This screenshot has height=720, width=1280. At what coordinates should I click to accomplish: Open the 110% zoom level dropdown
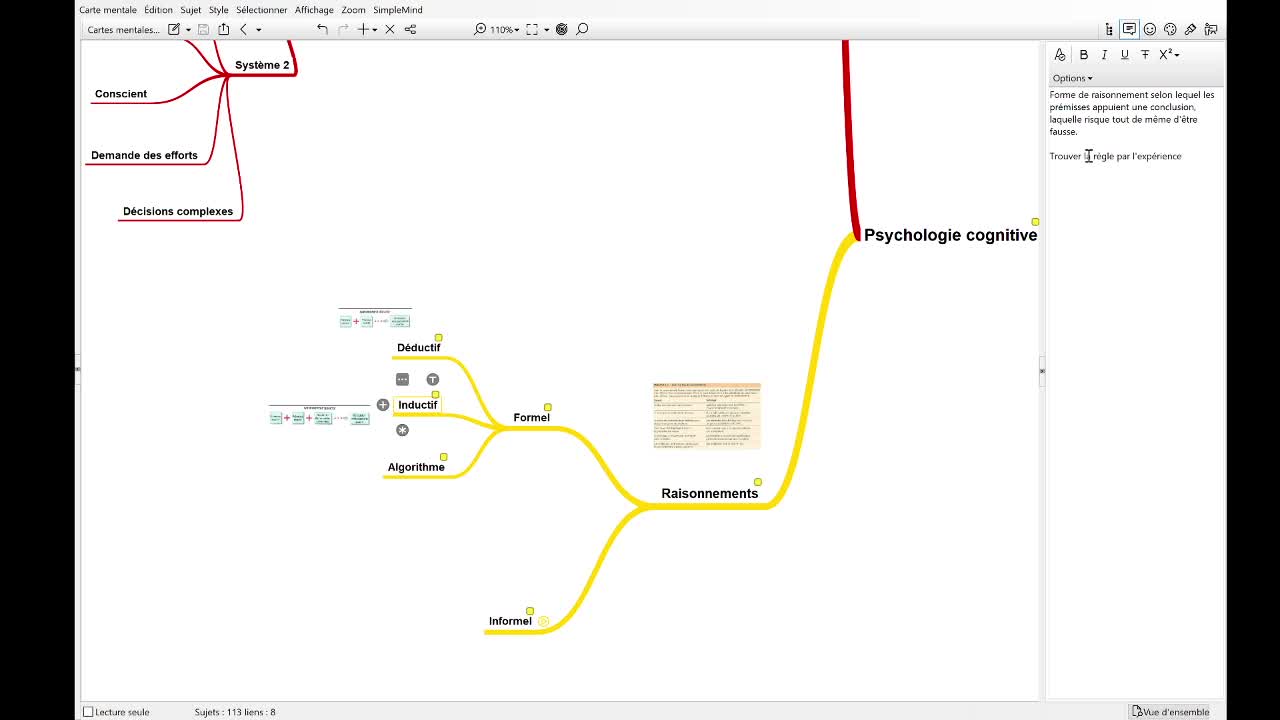click(x=506, y=30)
